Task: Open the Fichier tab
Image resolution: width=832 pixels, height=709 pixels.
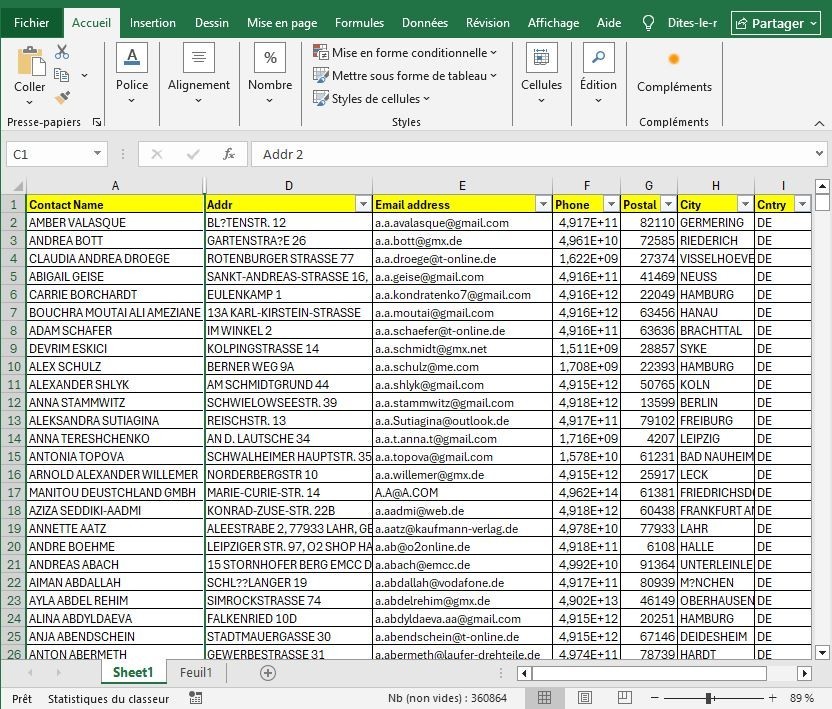Action: (x=31, y=23)
